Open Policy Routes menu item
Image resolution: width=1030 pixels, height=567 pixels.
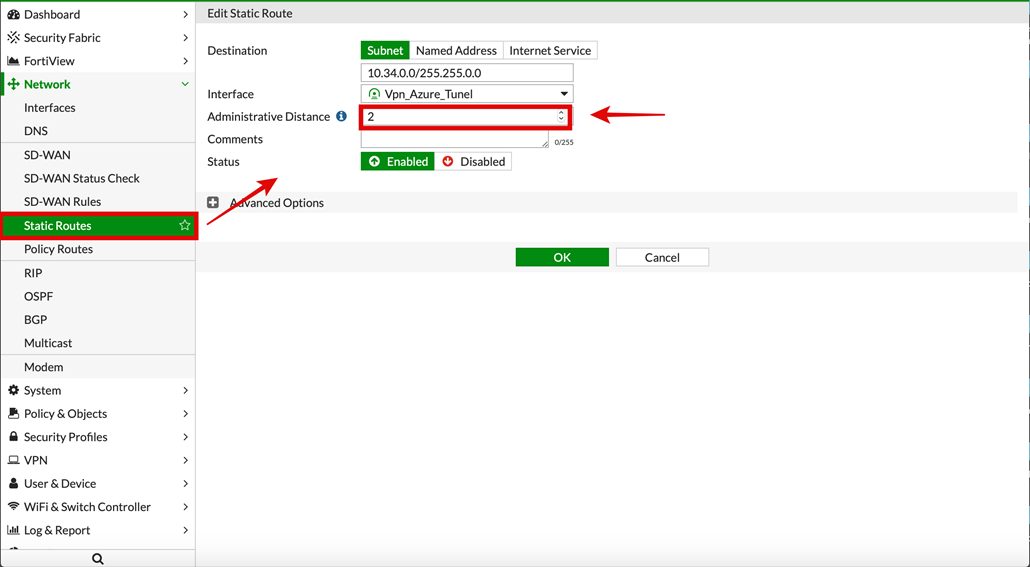click(x=99, y=249)
